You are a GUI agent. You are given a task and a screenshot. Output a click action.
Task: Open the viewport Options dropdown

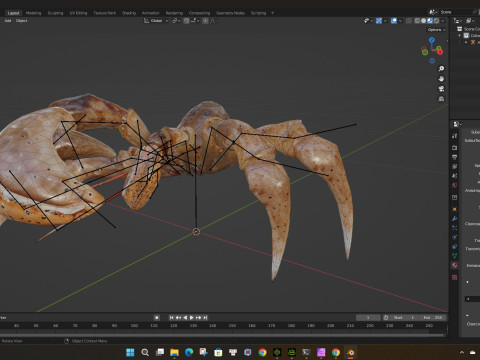point(437,30)
